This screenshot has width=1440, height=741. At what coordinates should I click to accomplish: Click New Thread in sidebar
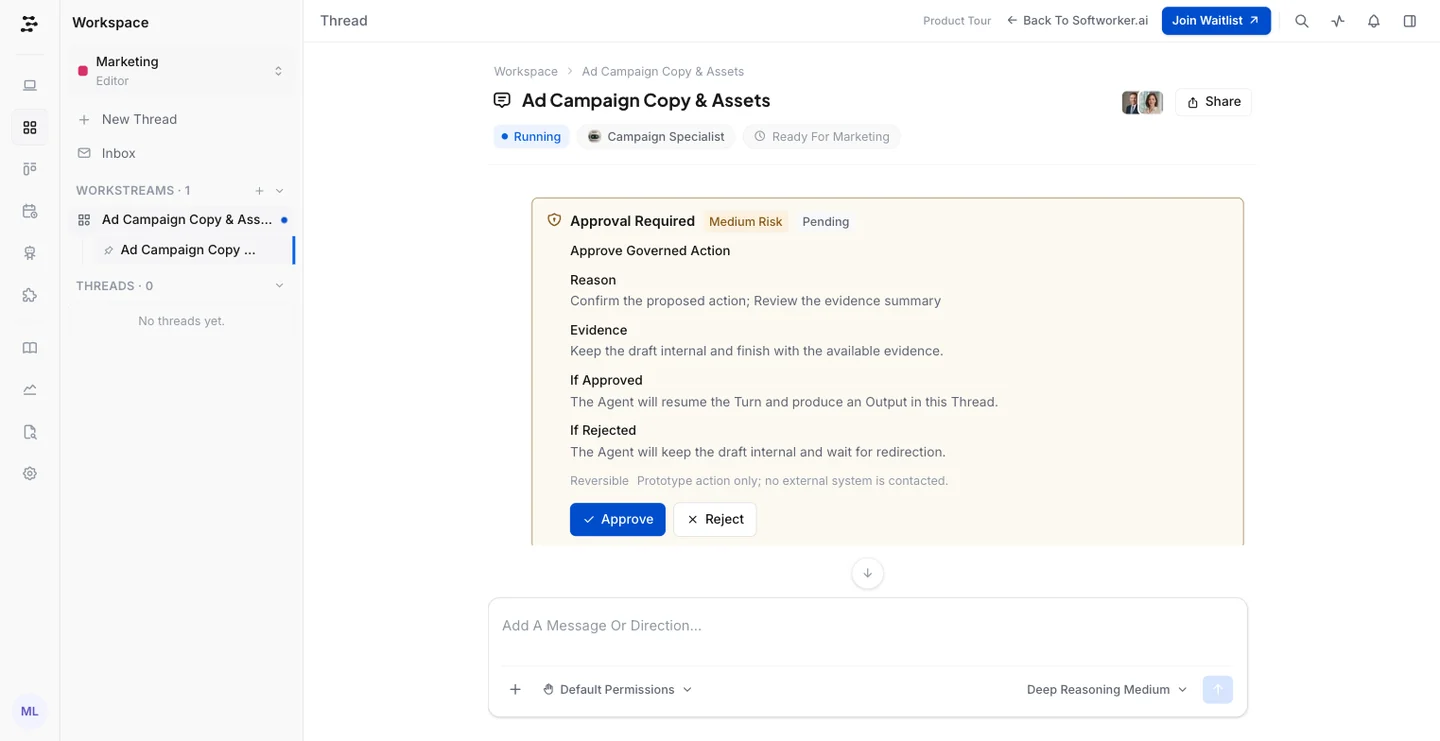[181, 119]
